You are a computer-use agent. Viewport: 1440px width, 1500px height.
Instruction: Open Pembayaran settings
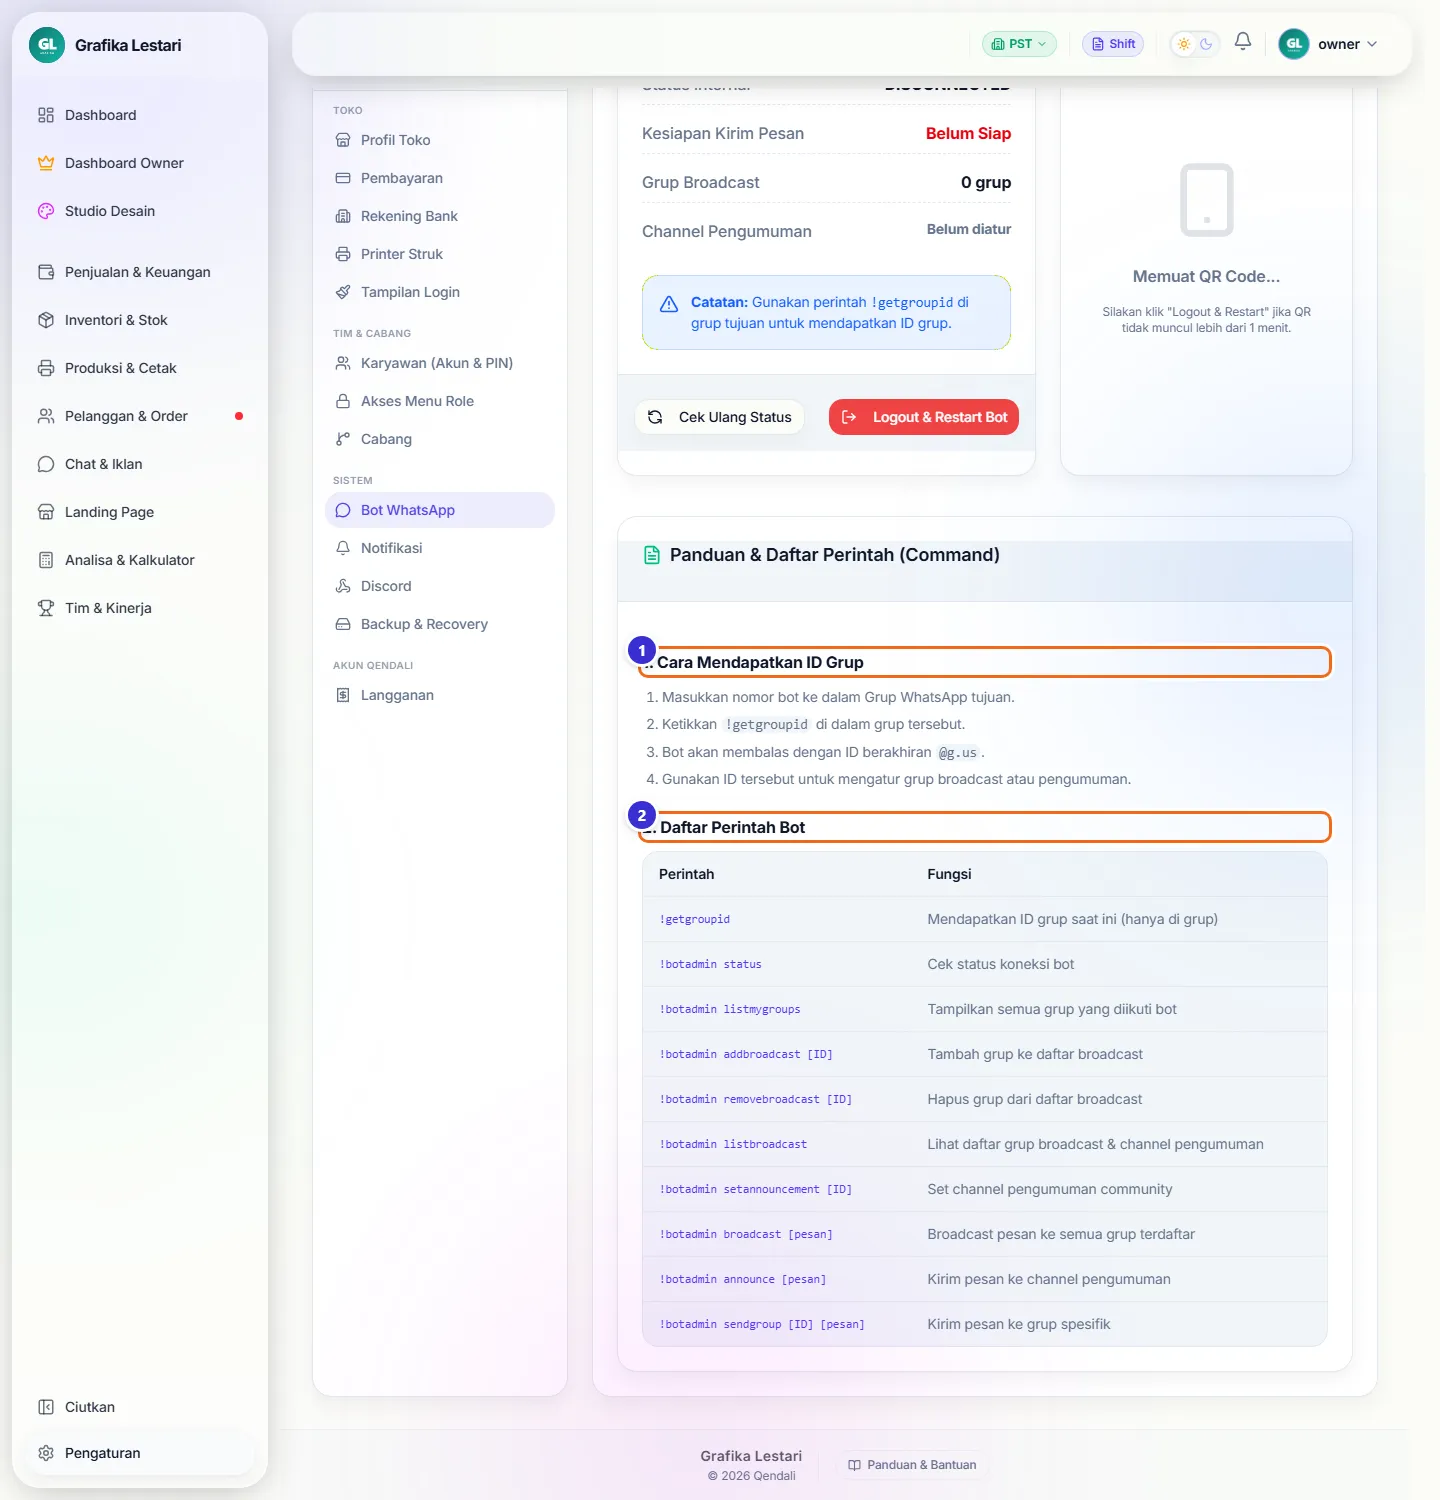[440, 178]
